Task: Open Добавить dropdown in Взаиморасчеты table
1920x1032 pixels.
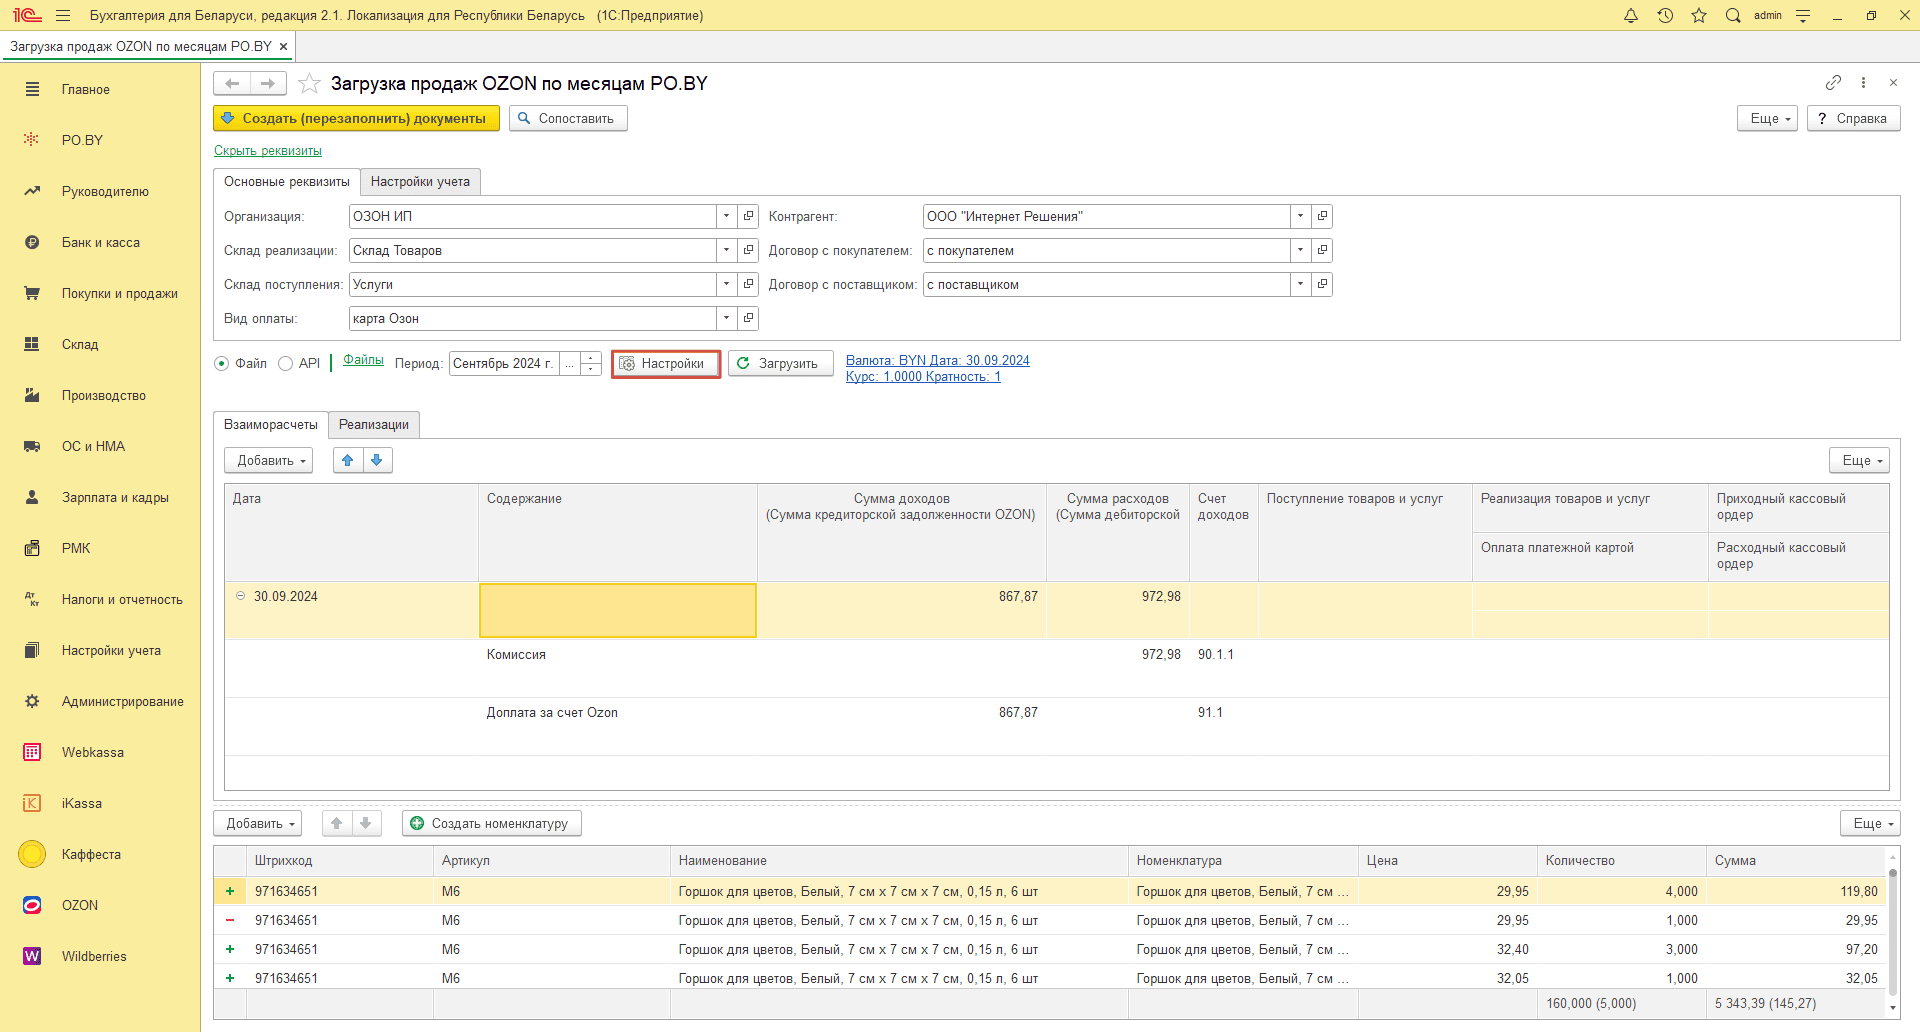Action: pos(269,460)
